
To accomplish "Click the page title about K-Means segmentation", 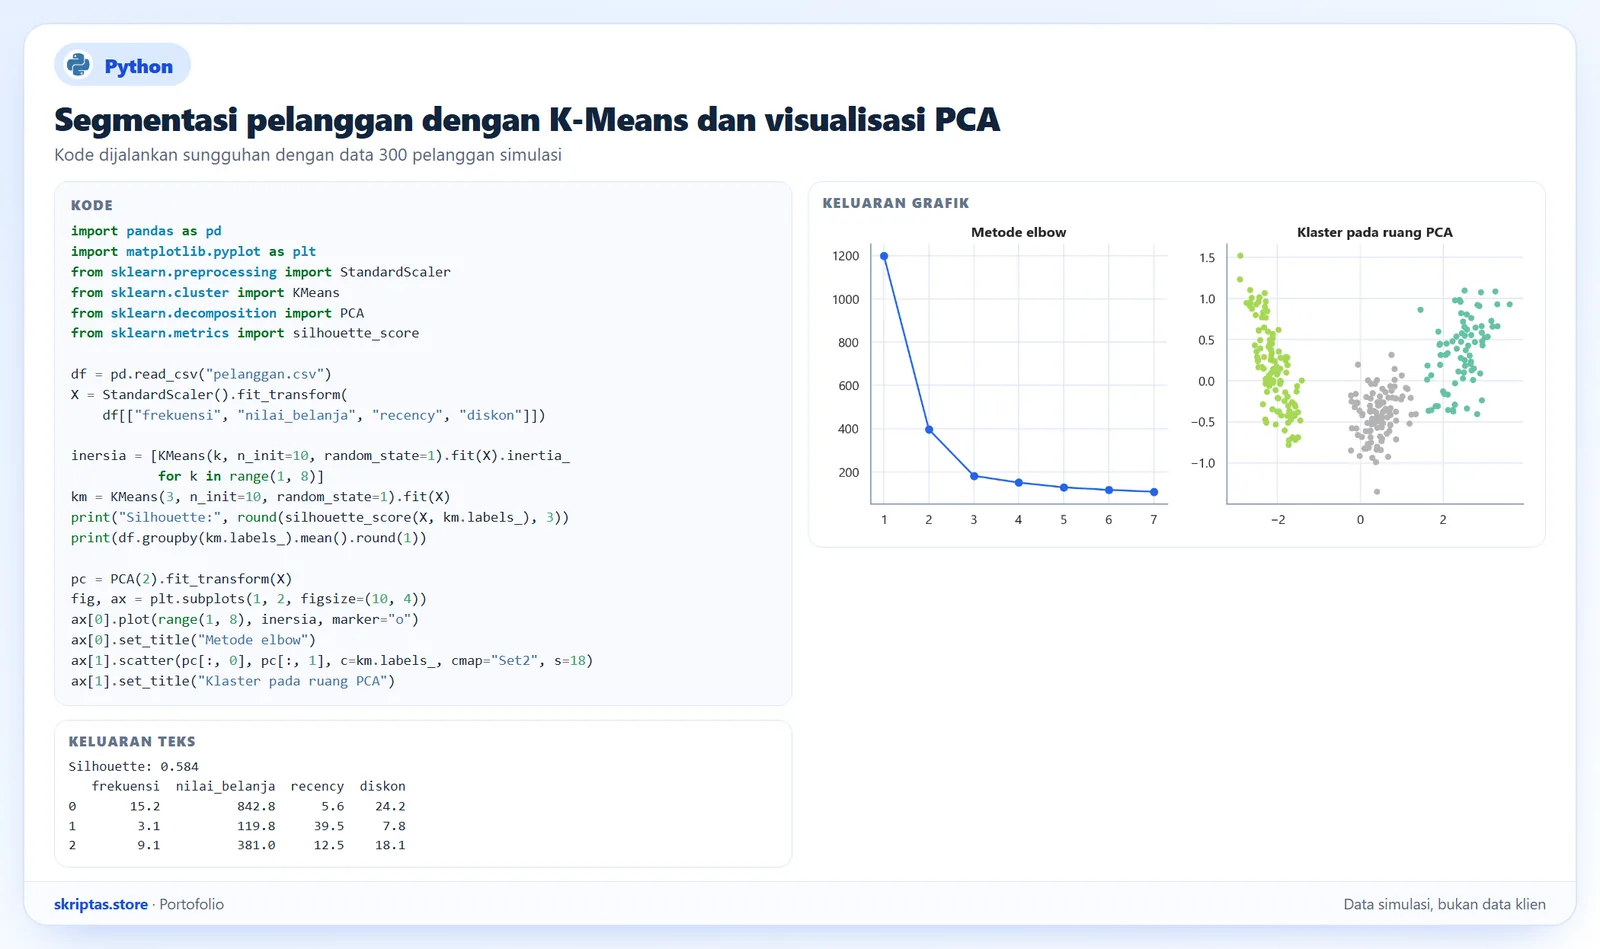I will click(x=527, y=120).
